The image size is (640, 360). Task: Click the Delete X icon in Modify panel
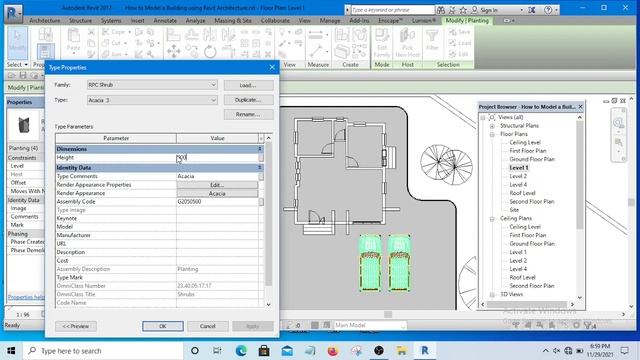(268, 54)
